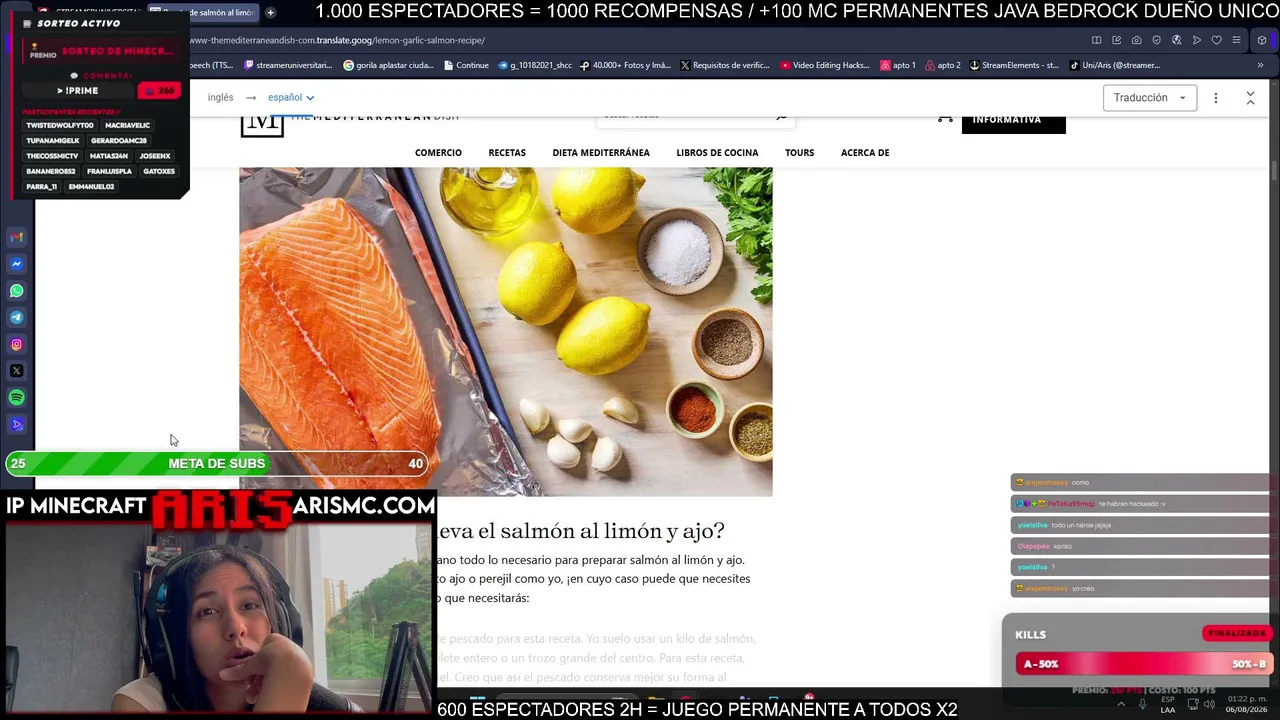Select the salmón al limón recipe tab
Image resolution: width=1280 pixels, height=720 pixels.
click(x=204, y=13)
